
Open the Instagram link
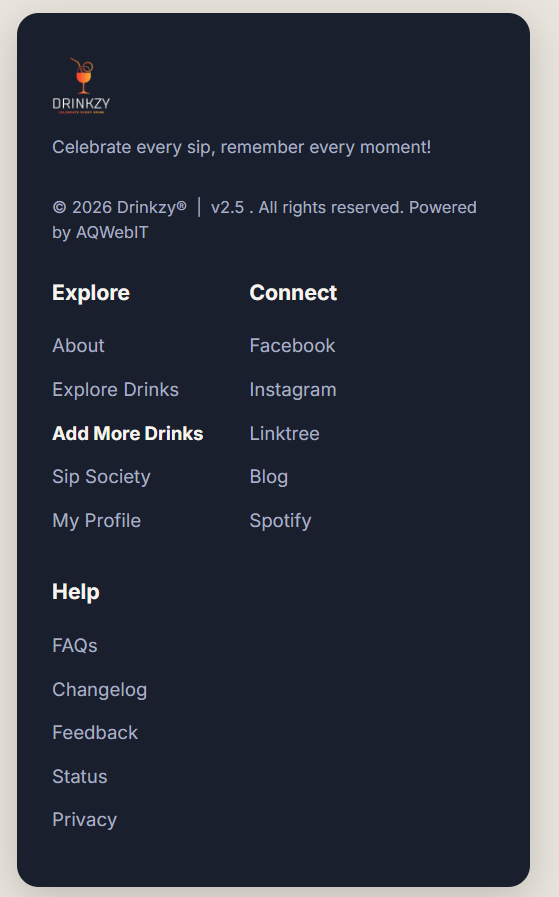coord(293,390)
